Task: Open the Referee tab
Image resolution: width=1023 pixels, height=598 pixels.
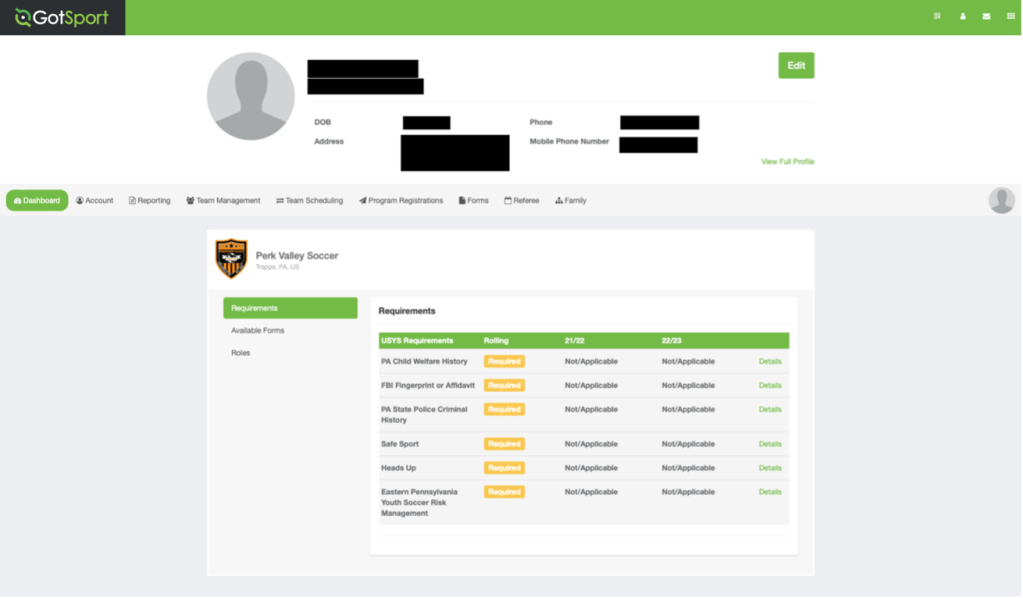Action: [x=521, y=200]
